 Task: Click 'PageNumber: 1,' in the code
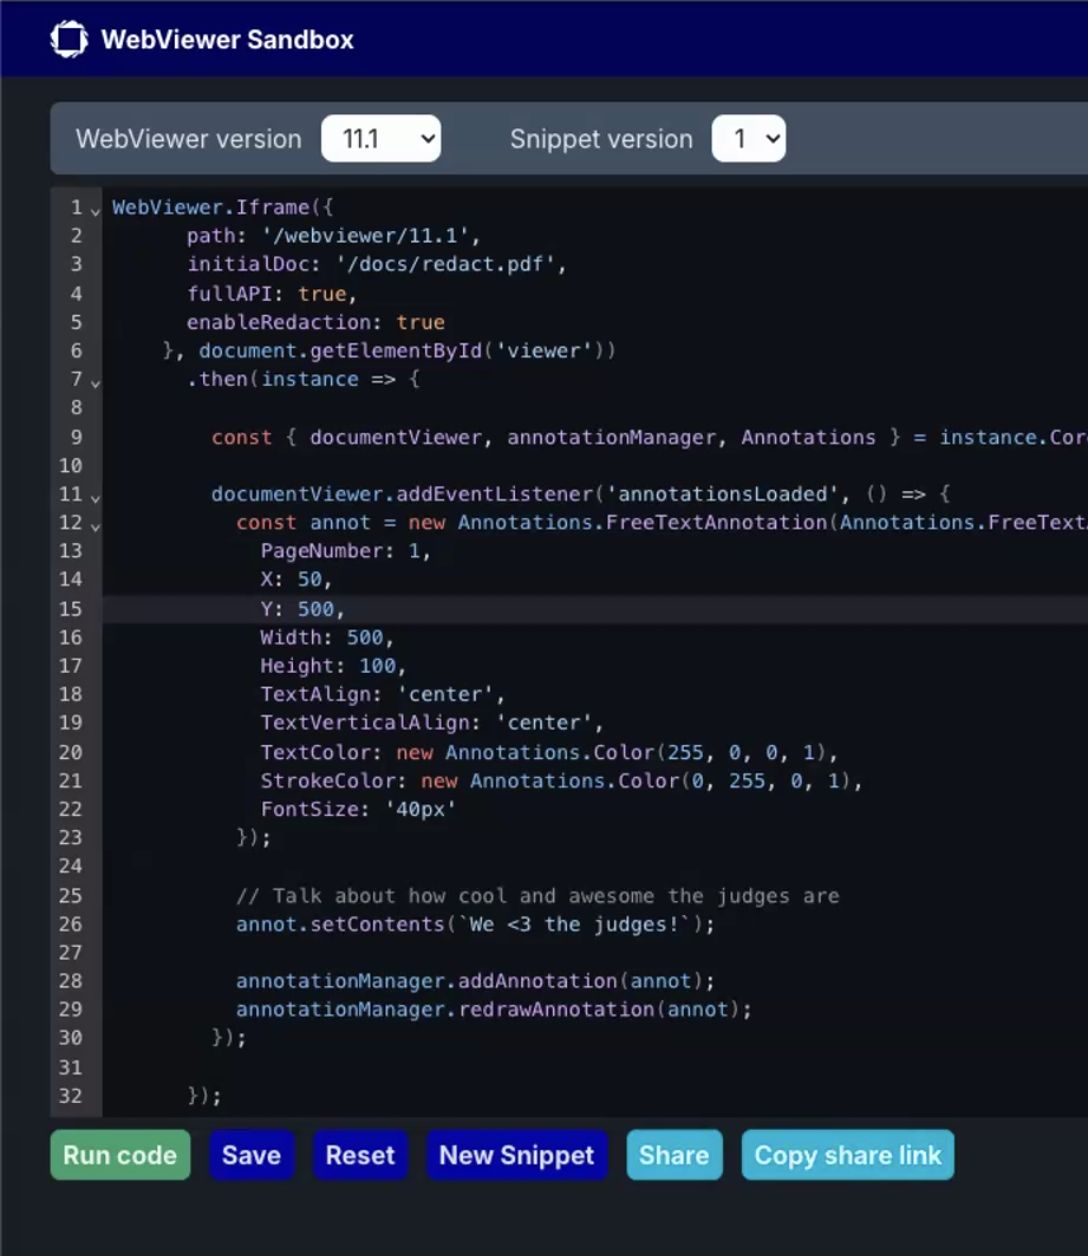346,551
